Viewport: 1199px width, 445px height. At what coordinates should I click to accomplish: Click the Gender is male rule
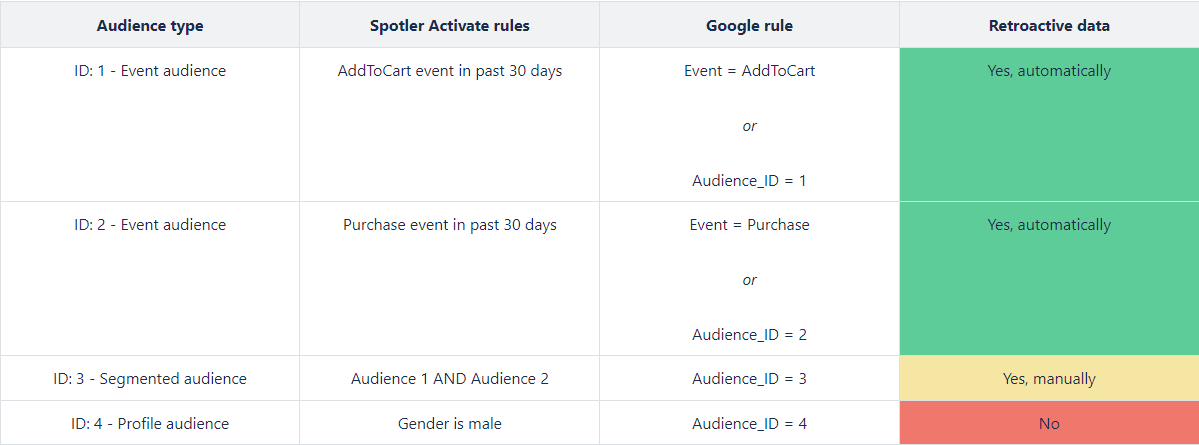point(450,423)
